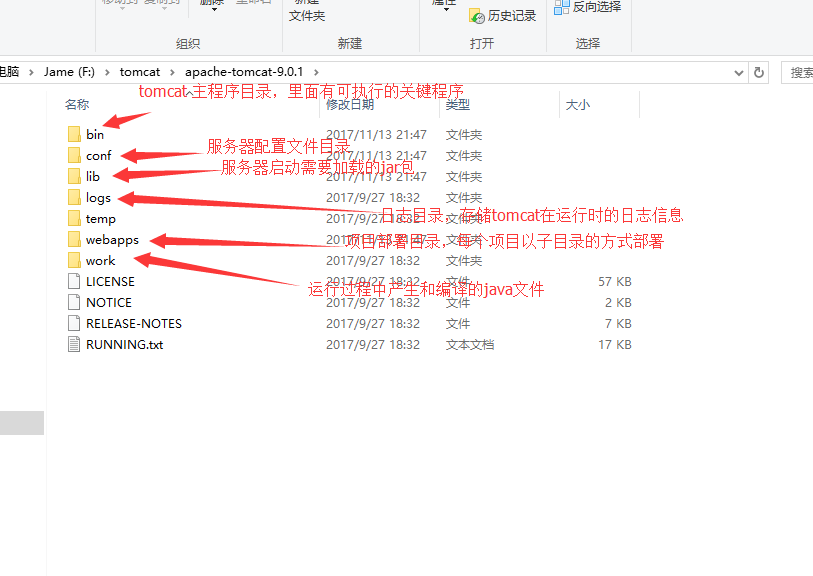
Task: Click the NOTICE file icon
Action: (x=74, y=302)
